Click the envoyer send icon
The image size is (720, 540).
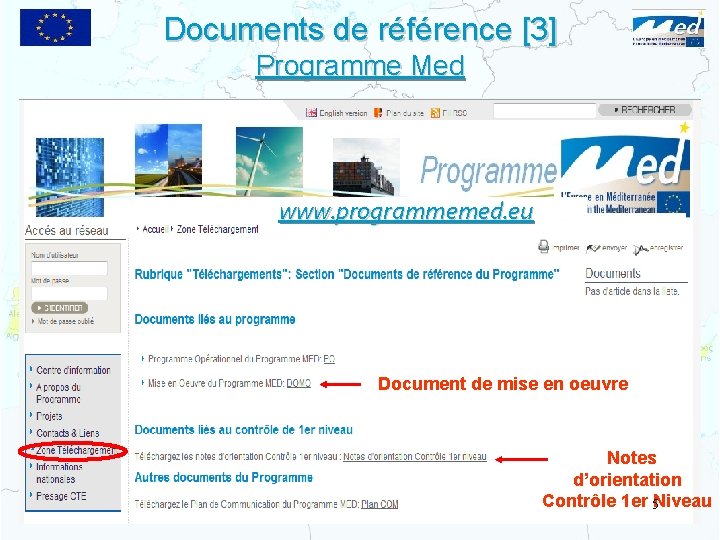(593, 248)
